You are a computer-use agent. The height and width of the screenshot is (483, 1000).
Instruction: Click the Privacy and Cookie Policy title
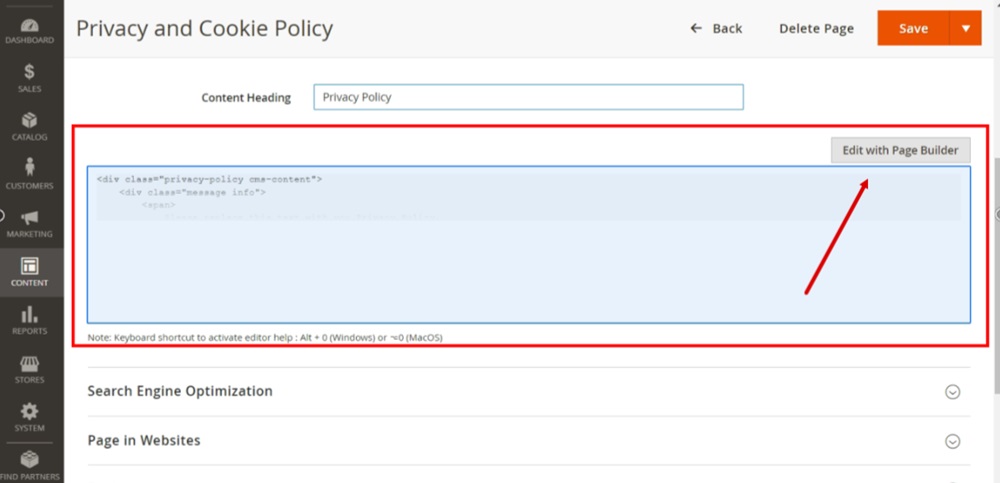[204, 29]
